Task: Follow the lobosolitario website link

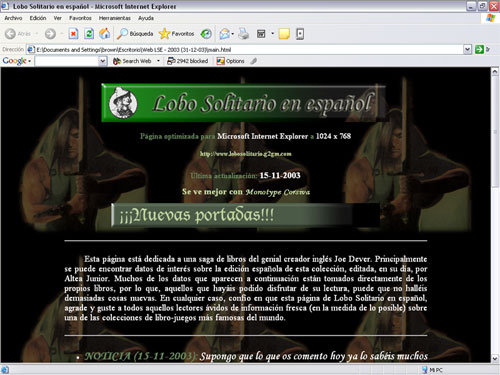Action: (x=246, y=154)
